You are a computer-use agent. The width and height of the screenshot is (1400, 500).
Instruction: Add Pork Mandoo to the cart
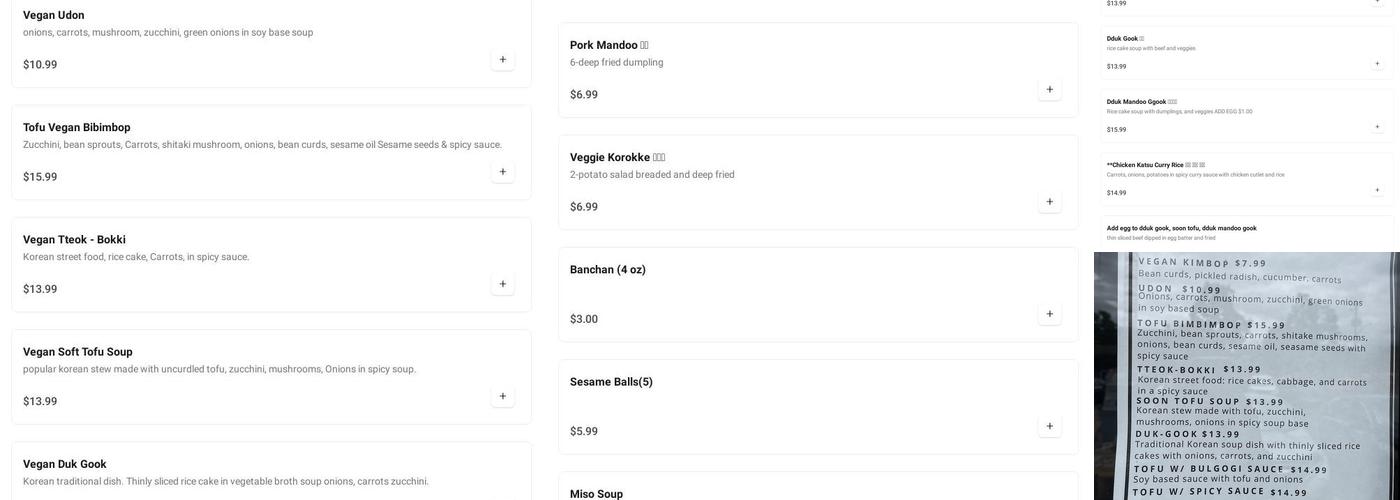tap(1049, 90)
